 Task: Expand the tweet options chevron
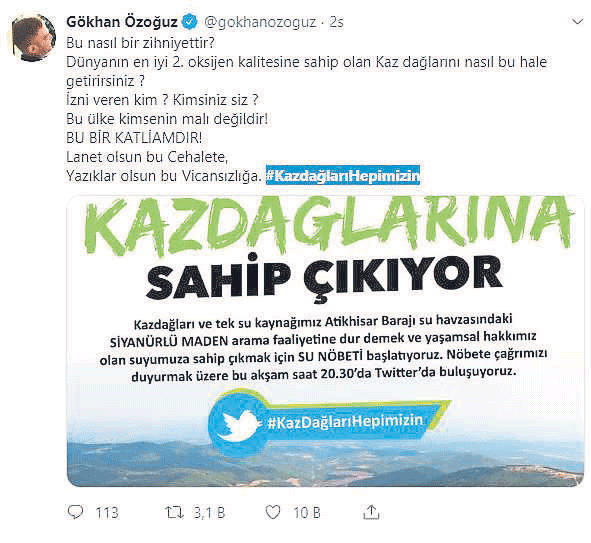(x=577, y=22)
